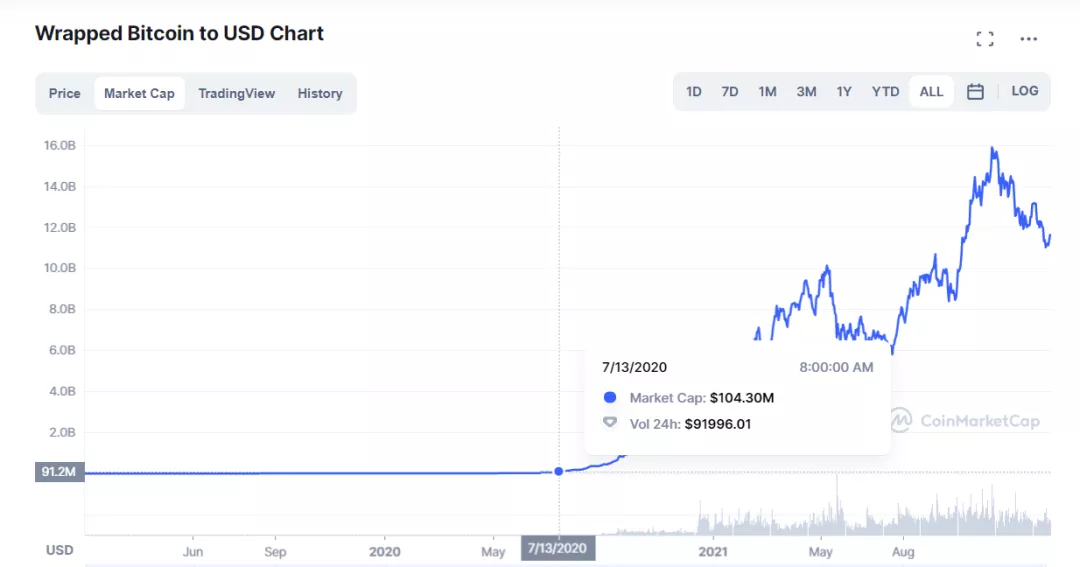Image resolution: width=1080 pixels, height=567 pixels.
Task: Click the blue Market Cap legend dot
Action: coord(610,398)
